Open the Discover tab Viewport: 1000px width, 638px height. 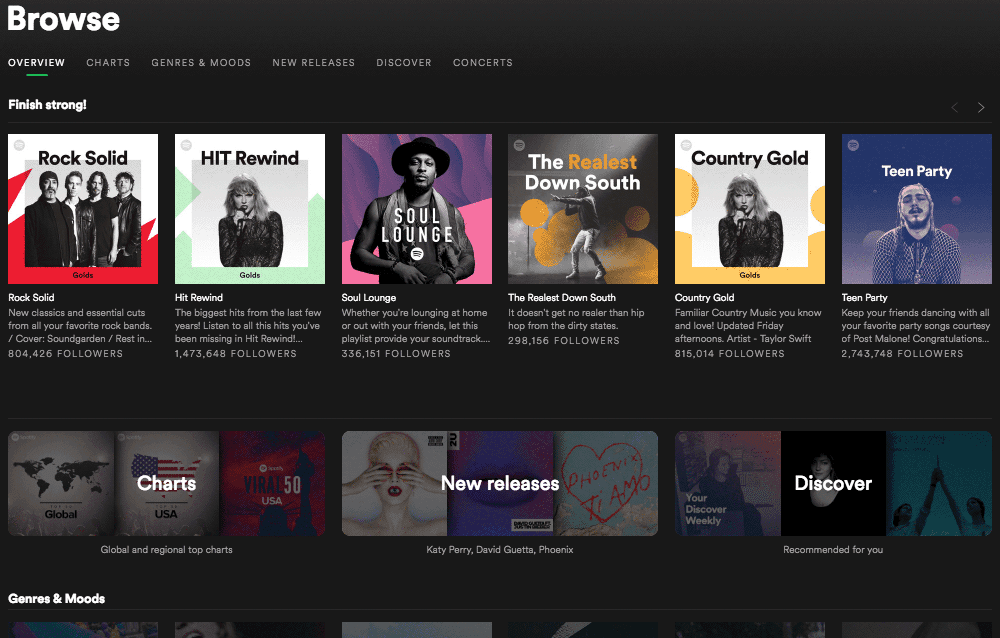[x=404, y=62]
